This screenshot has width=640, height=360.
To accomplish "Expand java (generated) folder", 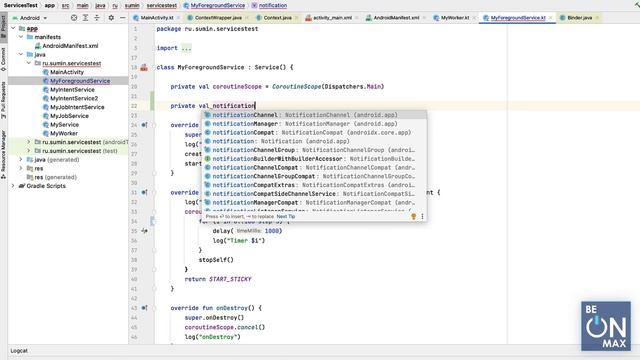I will click(21, 160).
